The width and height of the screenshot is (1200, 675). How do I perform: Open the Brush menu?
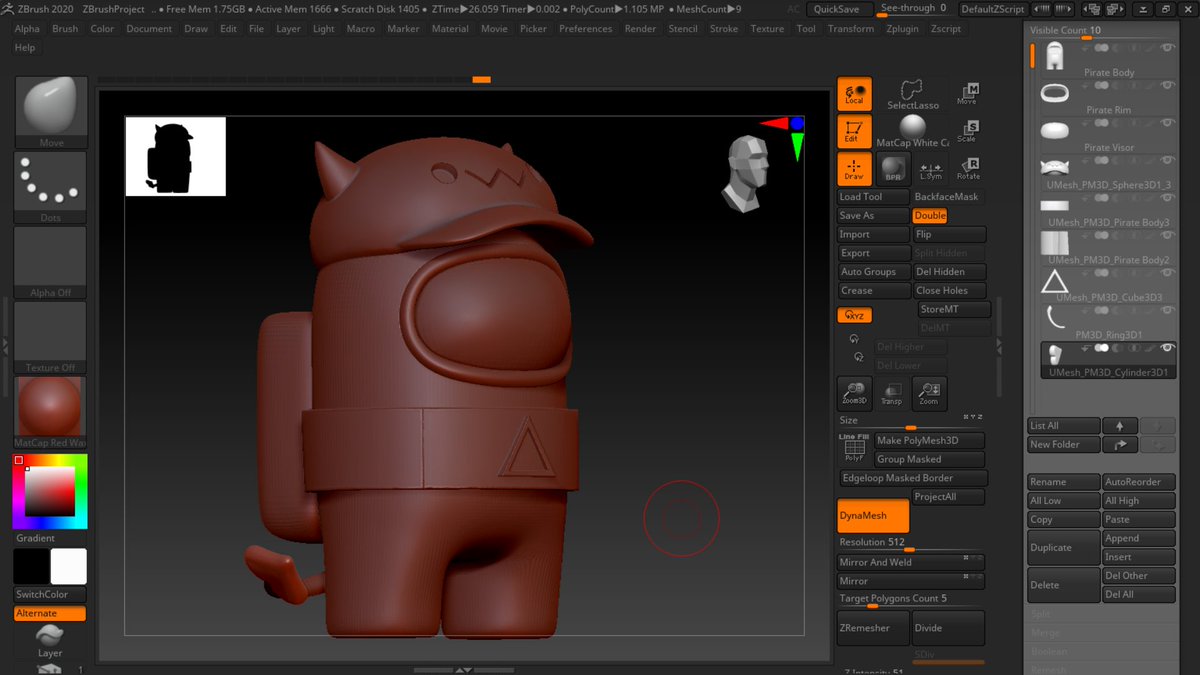click(x=65, y=29)
